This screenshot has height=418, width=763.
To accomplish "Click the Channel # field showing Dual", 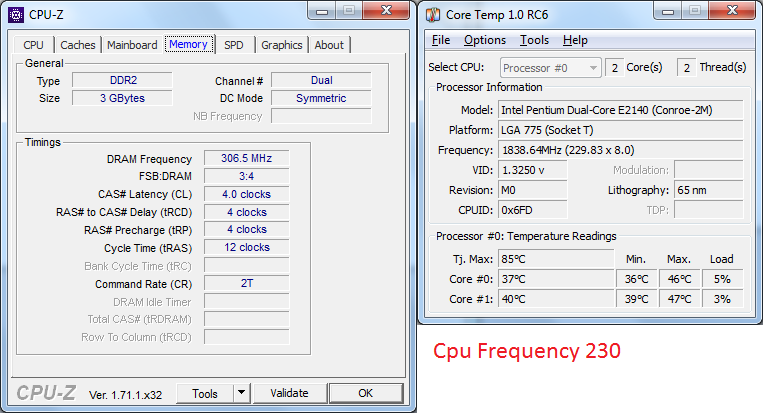I will tap(321, 80).
